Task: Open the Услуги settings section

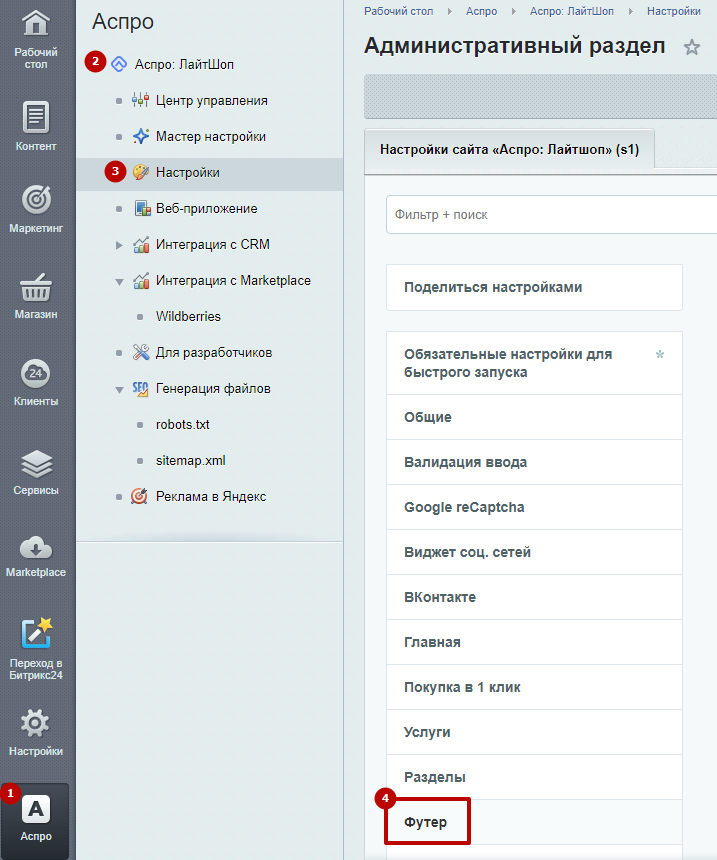Action: coord(534,732)
